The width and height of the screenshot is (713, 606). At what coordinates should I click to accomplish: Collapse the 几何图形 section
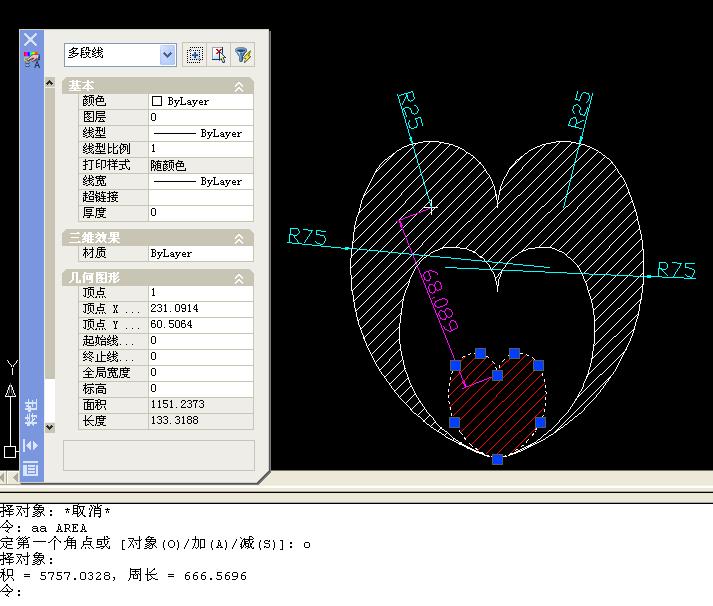(239, 278)
